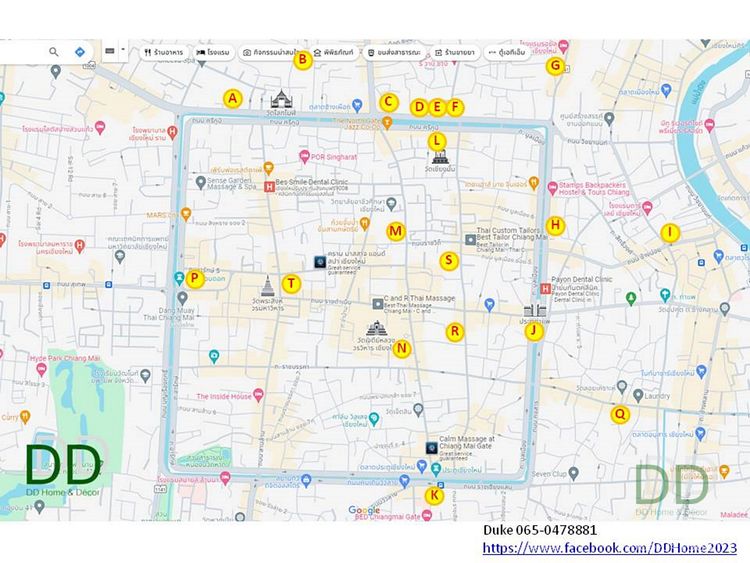Select the Wat Phra Singh temple icon
This screenshot has height=563, width=750.
tap(267, 286)
